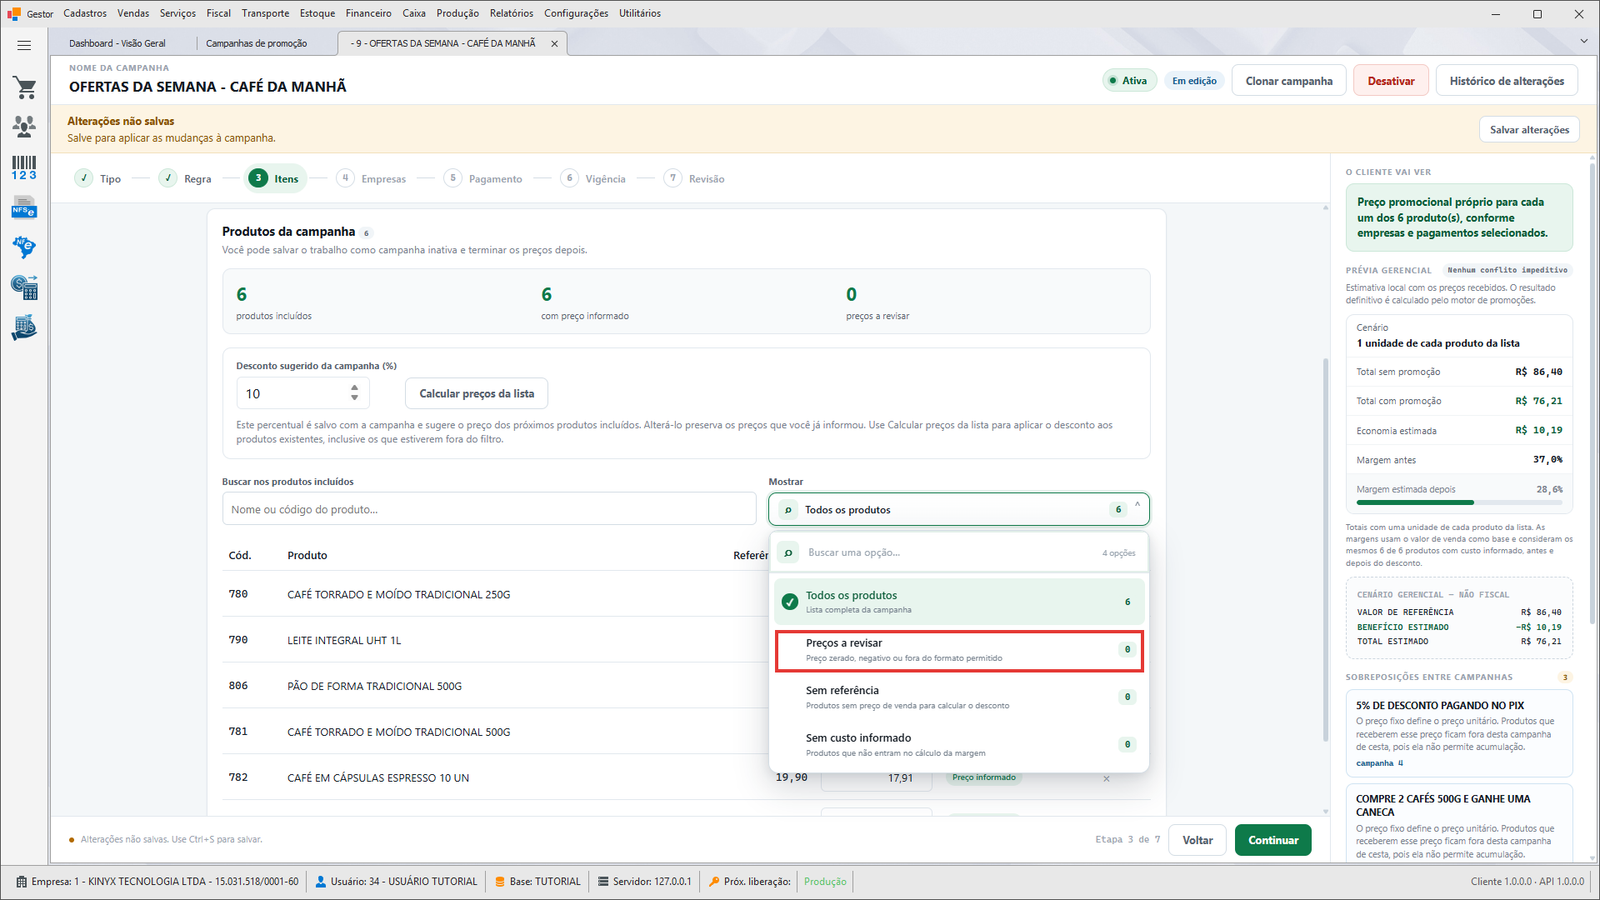Screen dimensions: 1600x900
Task: Open the barcode 123 products icon
Action: 24,168
